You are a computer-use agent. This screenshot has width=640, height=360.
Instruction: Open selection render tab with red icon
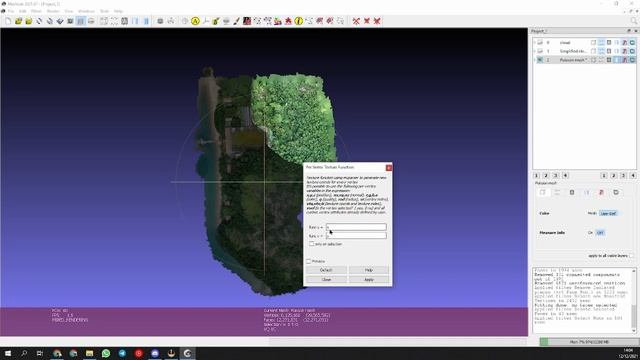[x=601, y=192]
